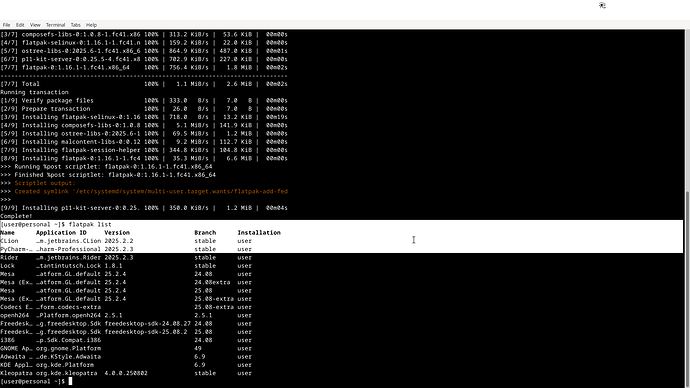
Task: Click the 'i386' name entry
Action: tap(7, 340)
